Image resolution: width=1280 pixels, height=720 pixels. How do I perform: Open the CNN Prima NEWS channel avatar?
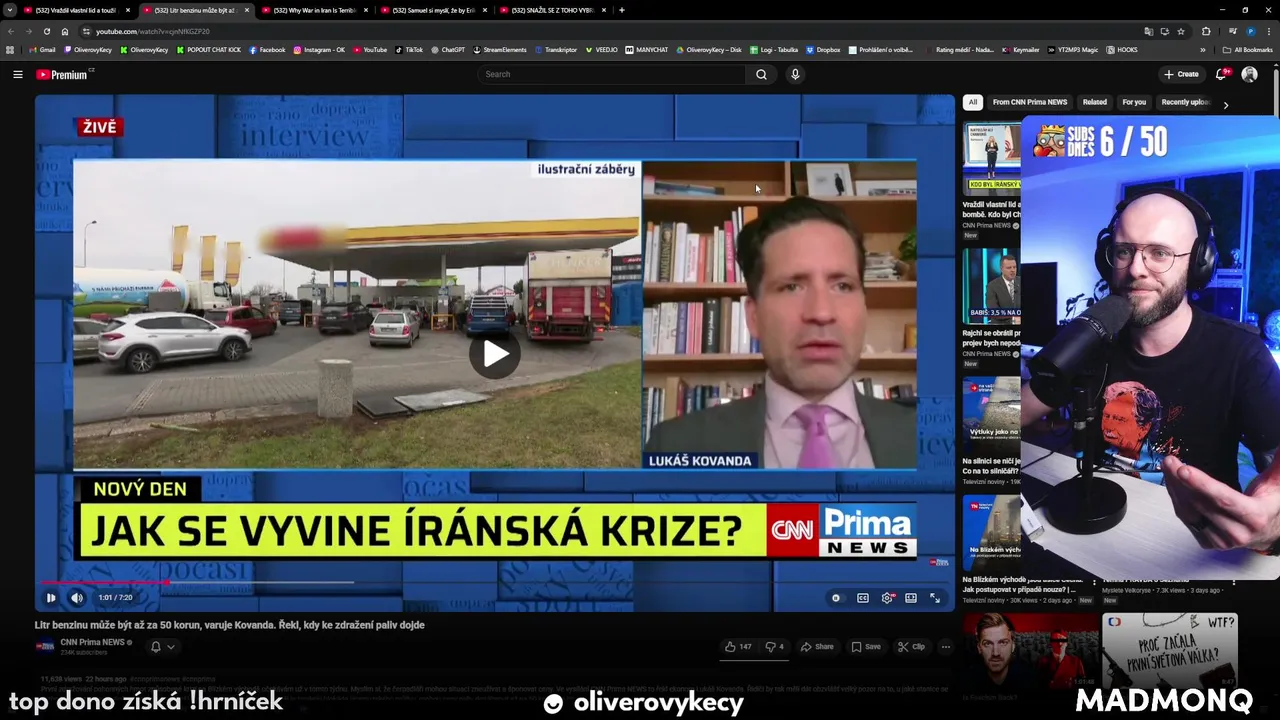click(x=45, y=646)
